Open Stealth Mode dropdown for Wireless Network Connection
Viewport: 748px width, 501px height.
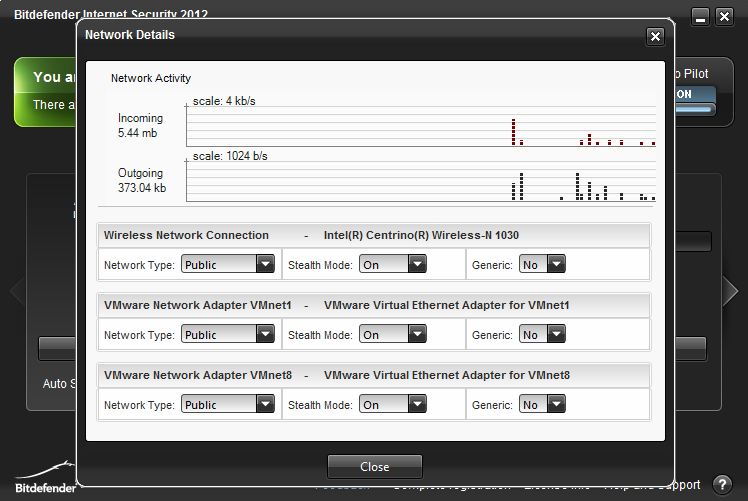pos(393,264)
